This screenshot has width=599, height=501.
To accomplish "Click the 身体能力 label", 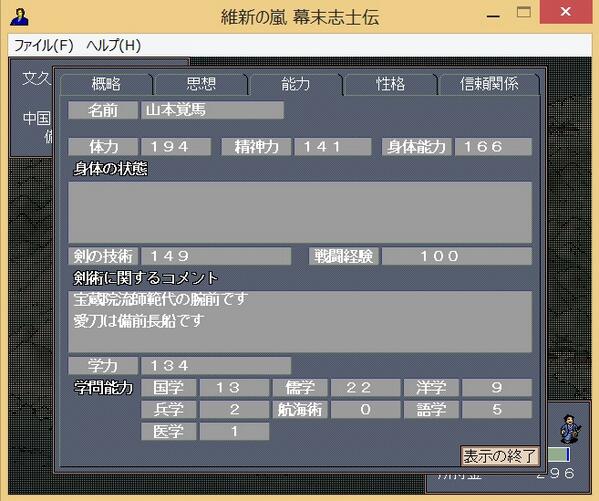I will [417, 147].
